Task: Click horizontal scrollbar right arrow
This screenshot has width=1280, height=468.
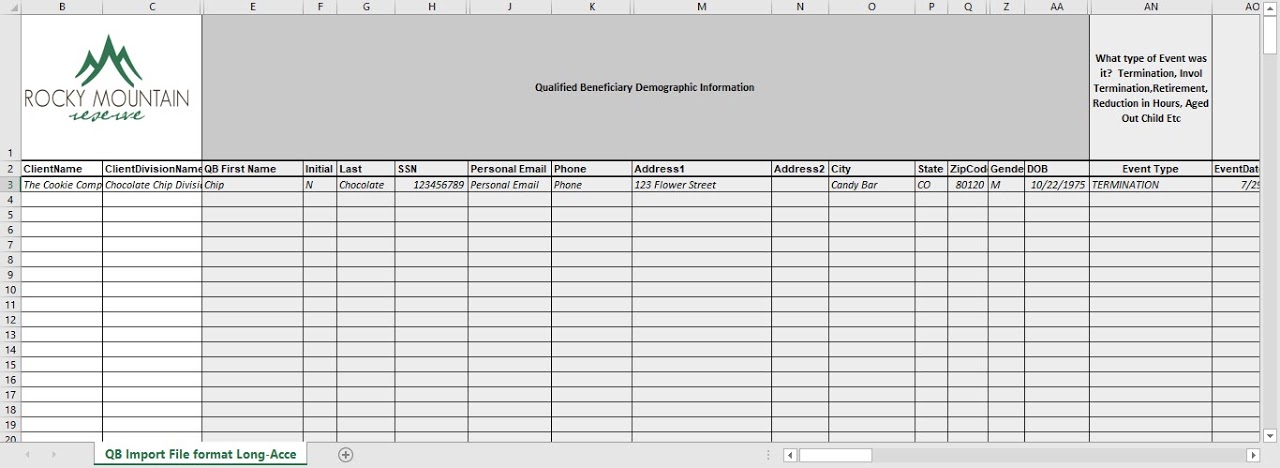Action: coord(1252,456)
